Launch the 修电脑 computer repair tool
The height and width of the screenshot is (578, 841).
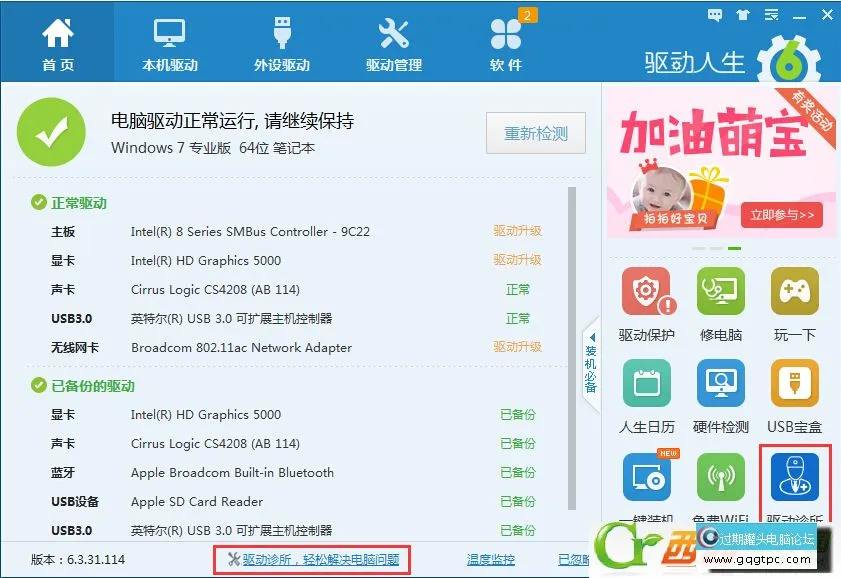(x=721, y=293)
